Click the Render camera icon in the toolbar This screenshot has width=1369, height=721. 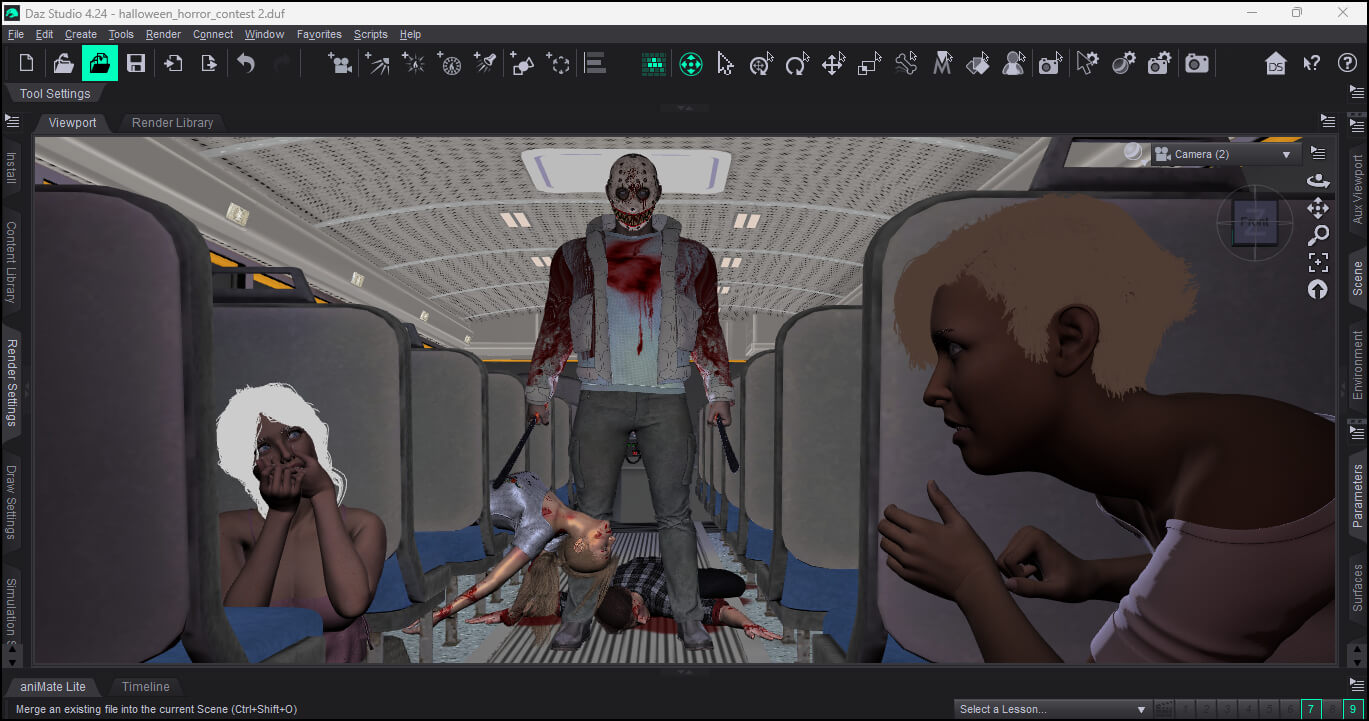pos(1197,64)
